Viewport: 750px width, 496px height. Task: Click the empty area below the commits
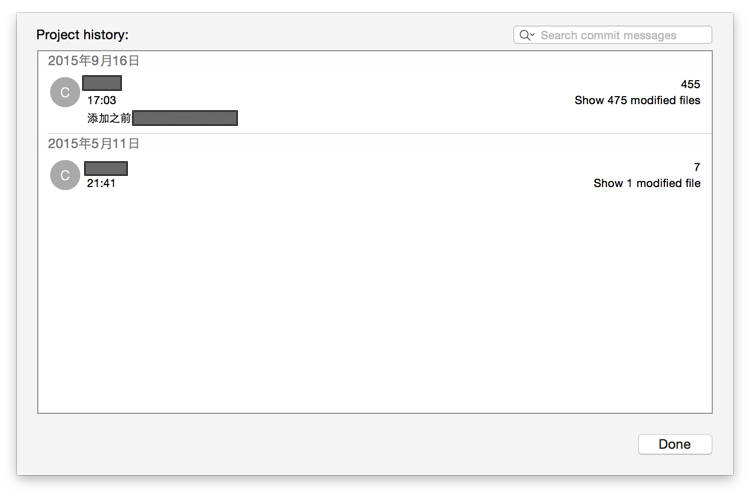[x=375, y=300]
